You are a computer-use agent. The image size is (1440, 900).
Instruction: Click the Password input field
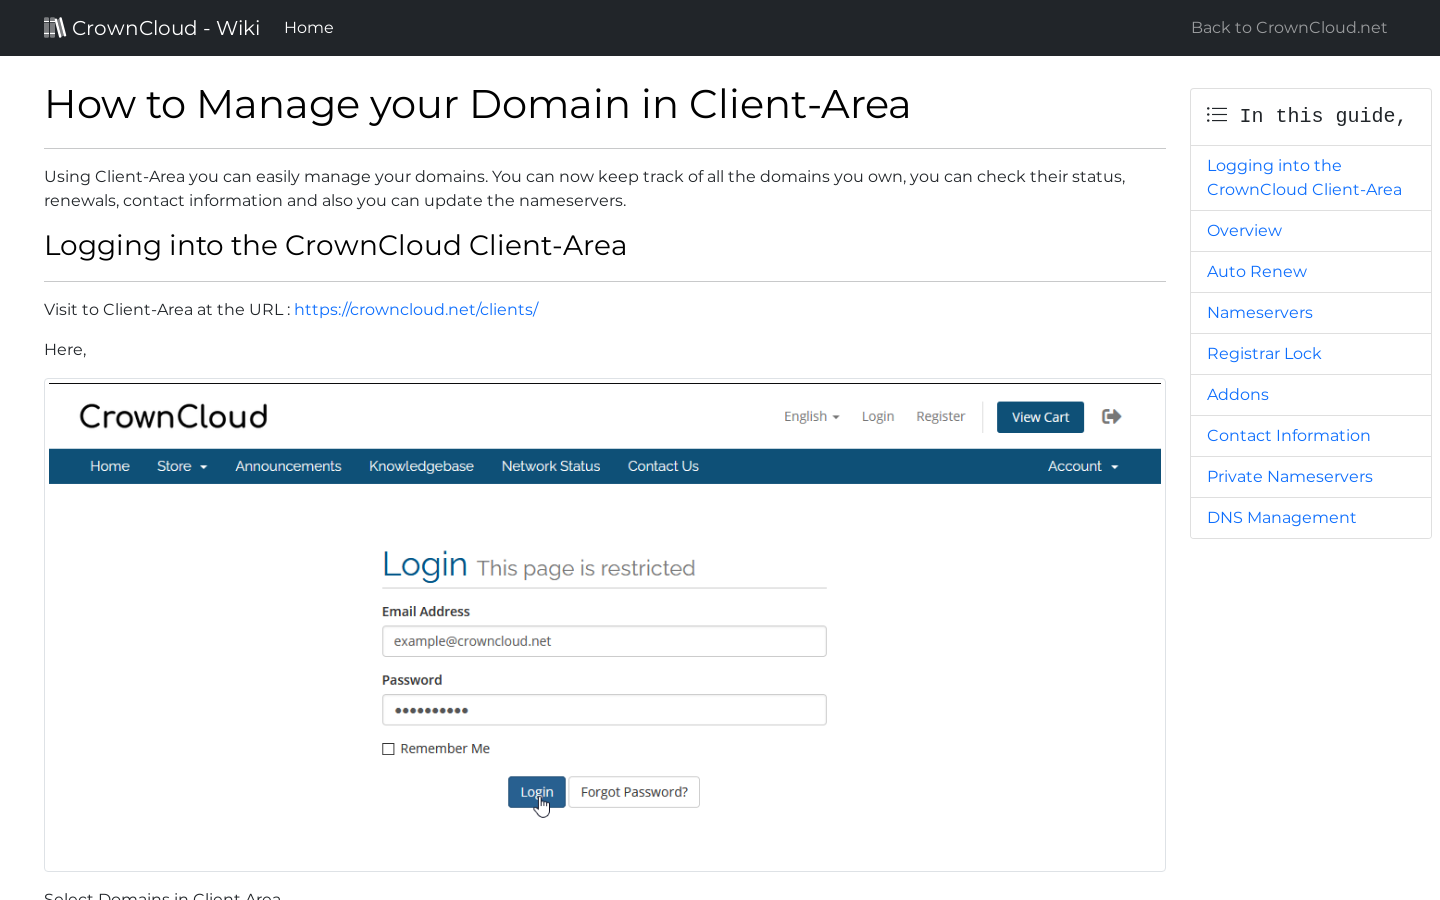point(604,709)
